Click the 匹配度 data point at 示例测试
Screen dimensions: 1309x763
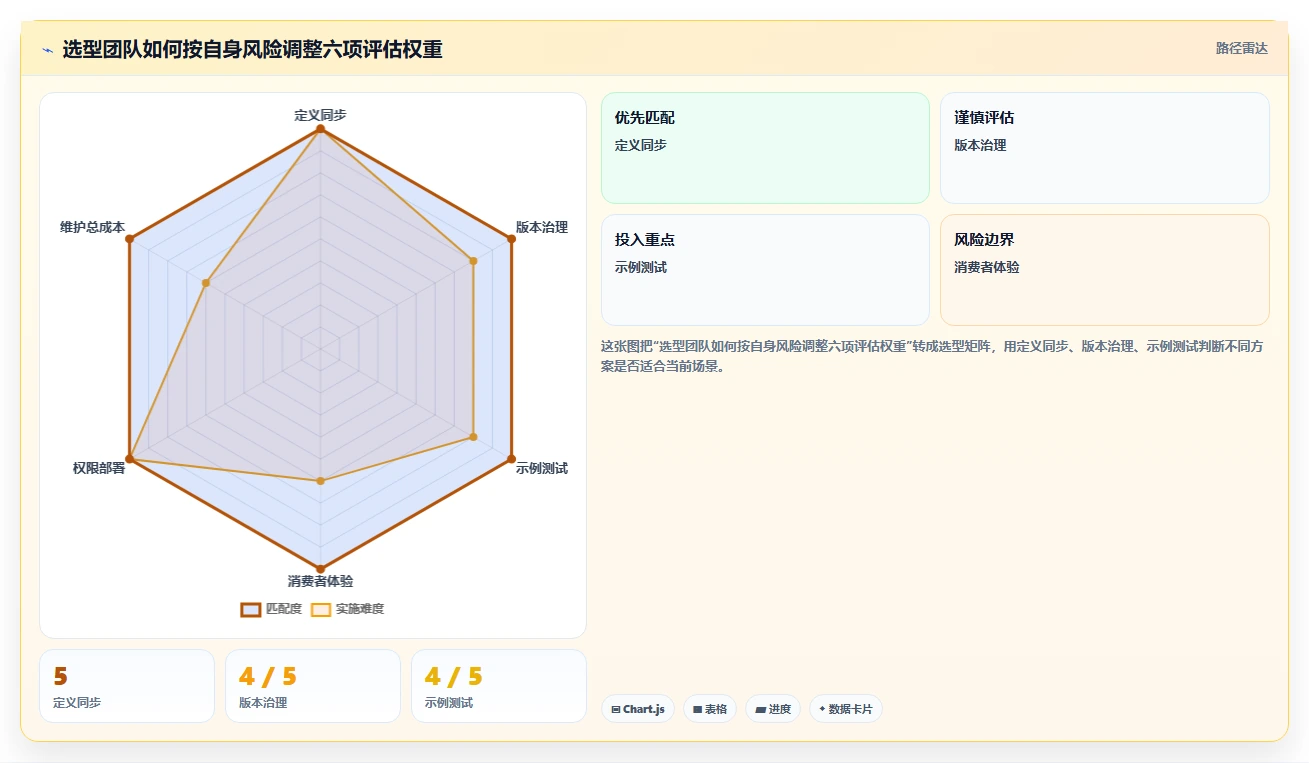click(511, 459)
